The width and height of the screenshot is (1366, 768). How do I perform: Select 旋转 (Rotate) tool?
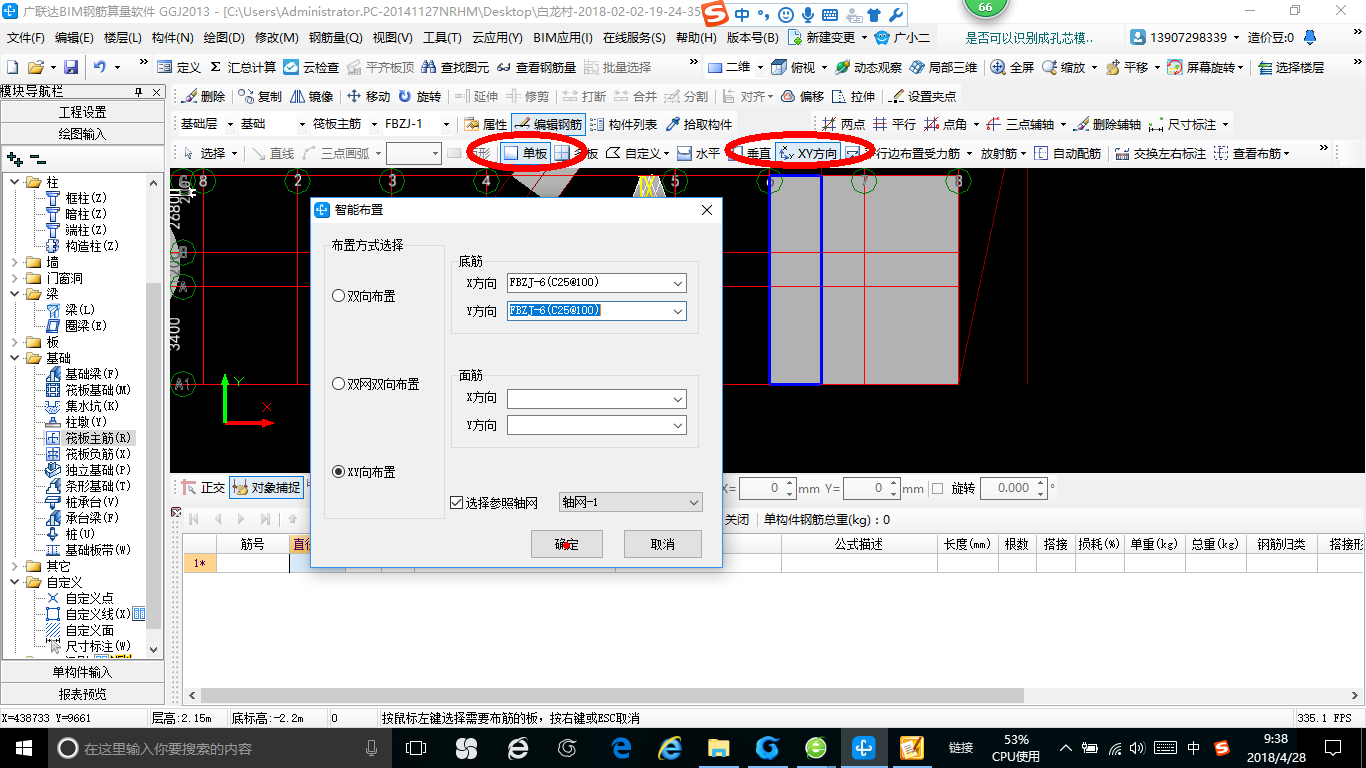coord(419,96)
